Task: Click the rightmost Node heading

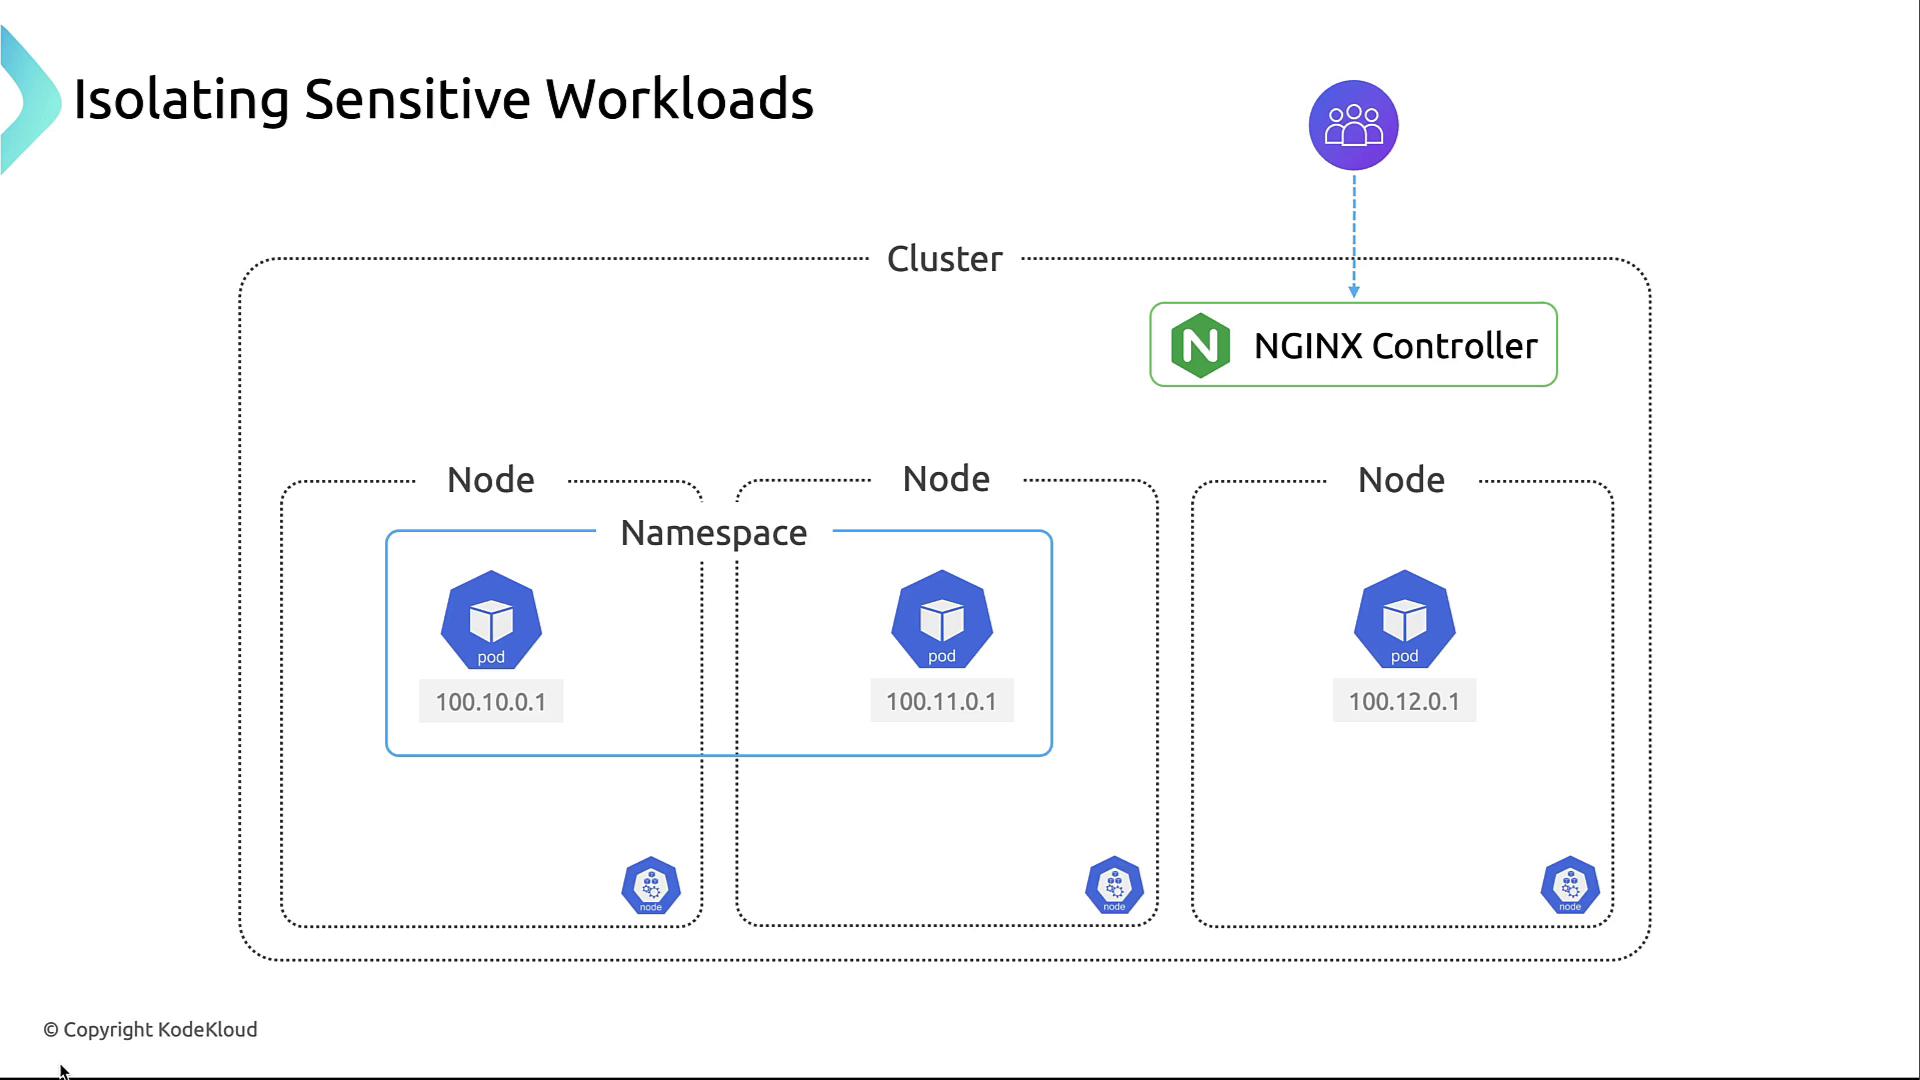Action: coord(1401,480)
